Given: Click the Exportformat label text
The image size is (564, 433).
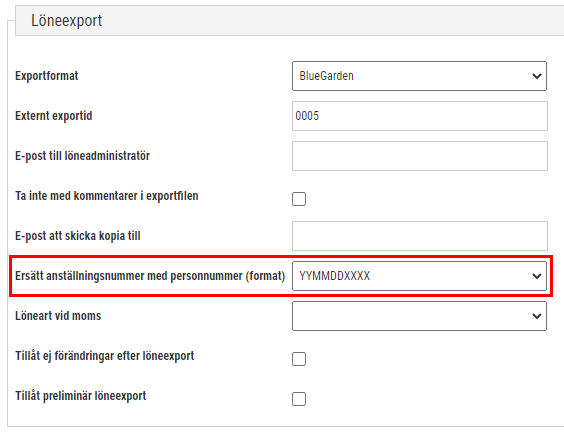Looking at the screenshot, I should point(46,76).
